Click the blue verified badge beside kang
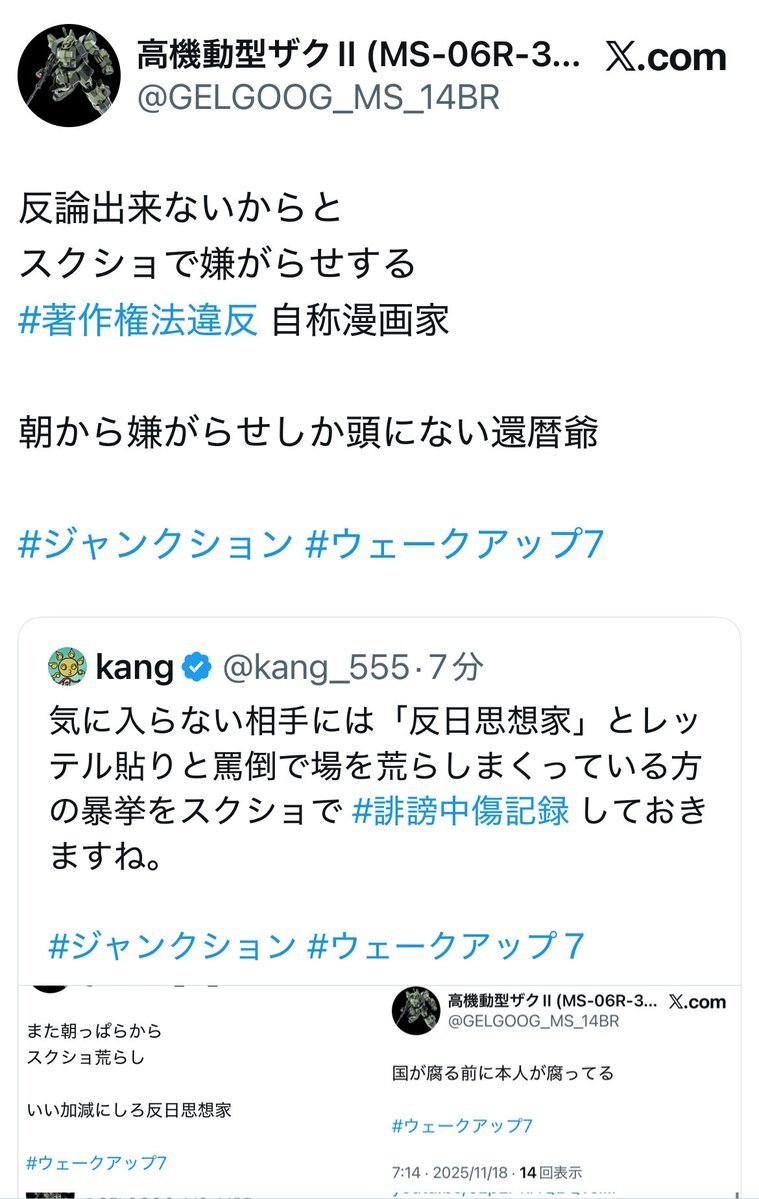Screen dimensions: 759x1199 tap(199, 667)
